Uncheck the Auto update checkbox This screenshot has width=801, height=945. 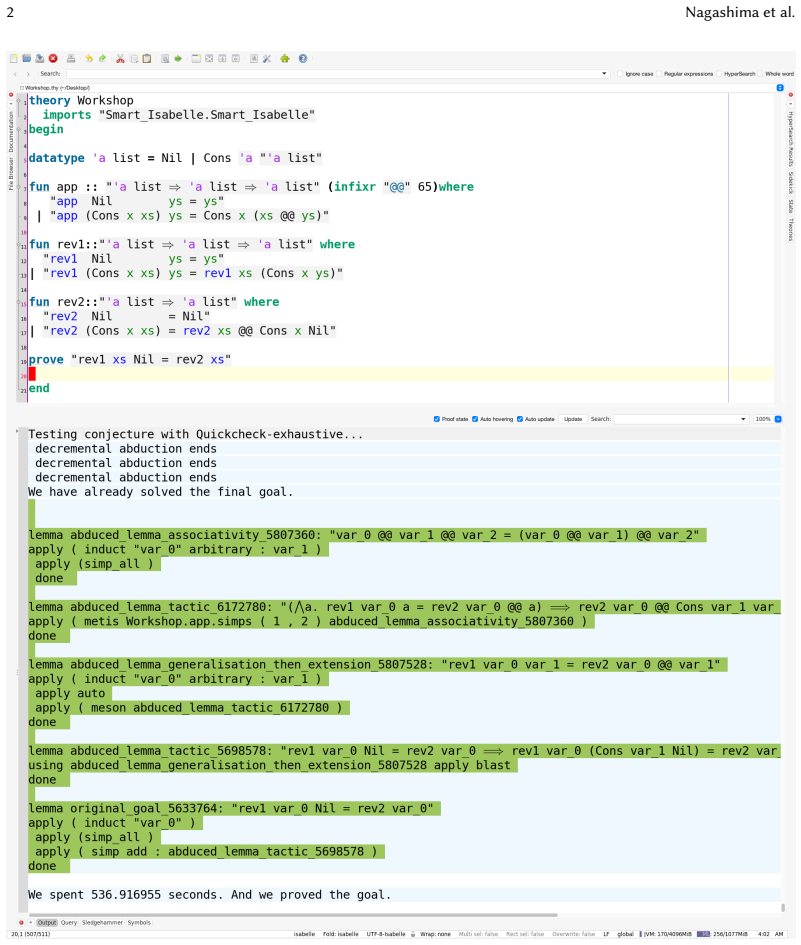[x=520, y=419]
